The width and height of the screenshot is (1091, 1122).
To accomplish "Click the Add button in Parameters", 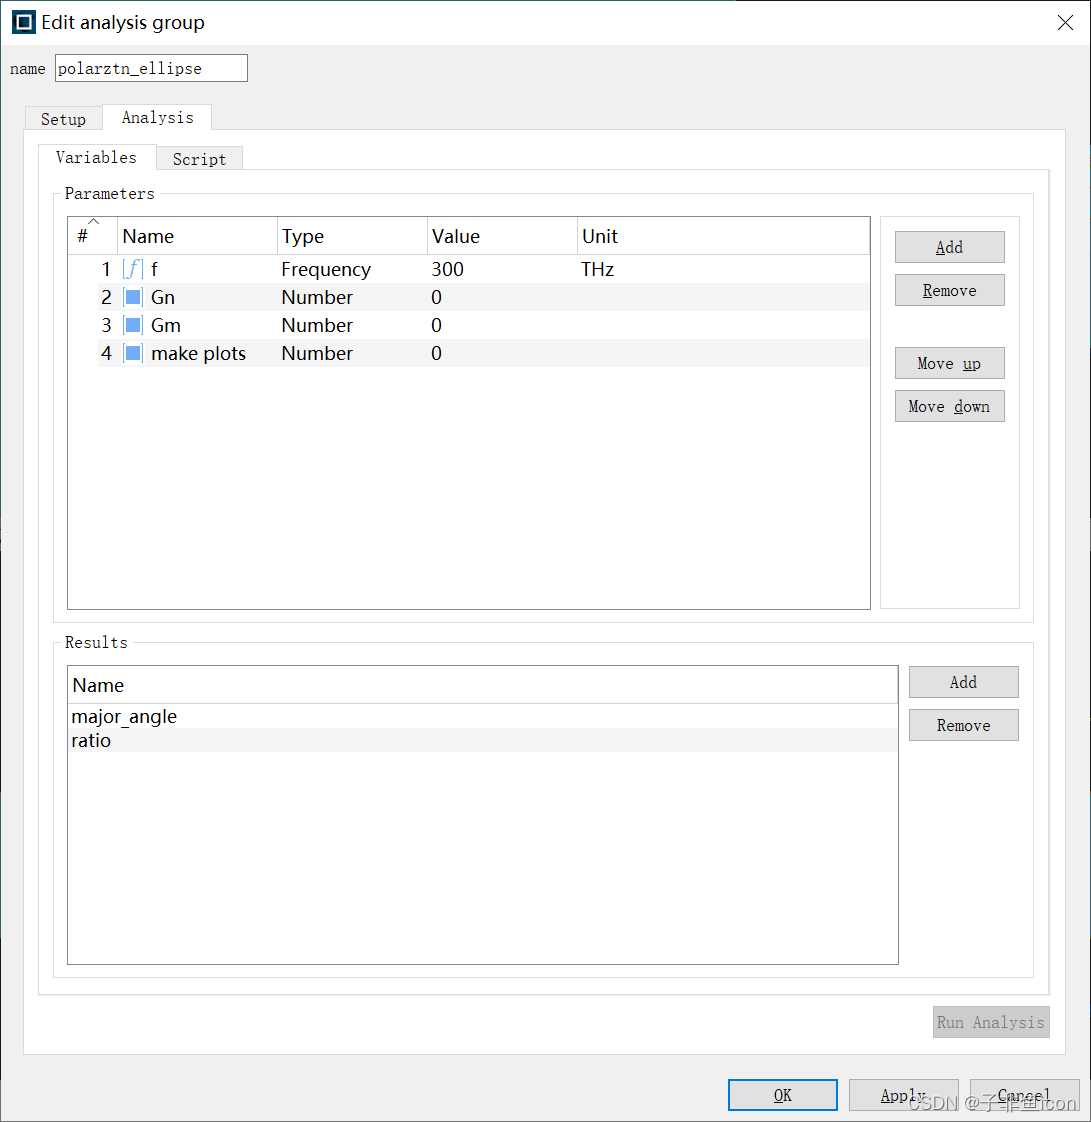I will [949, 247].
